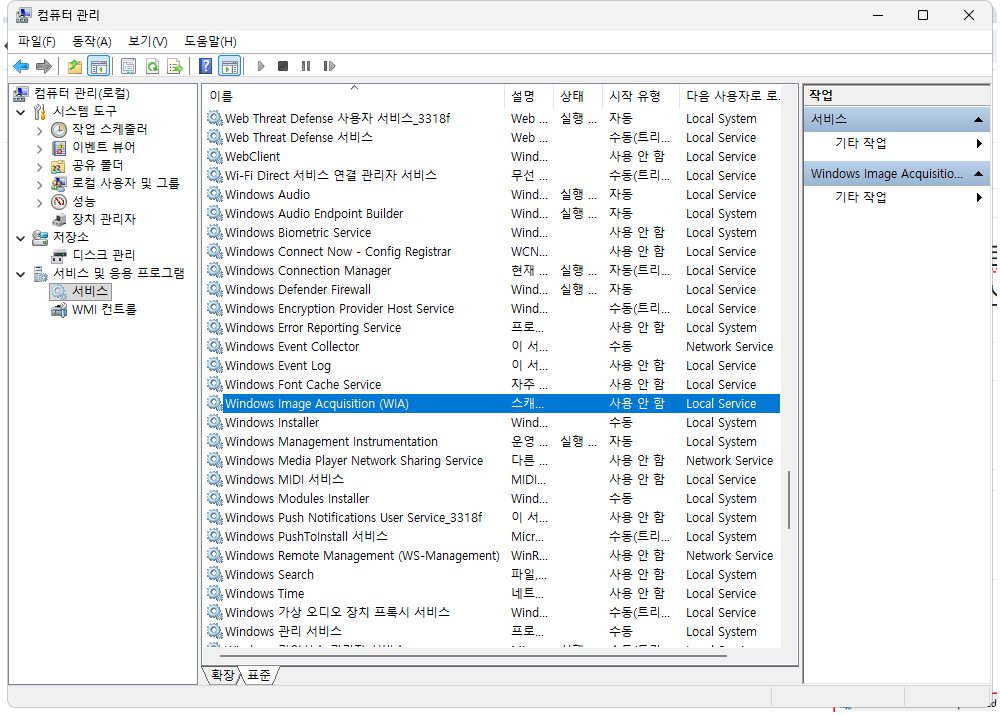Open the 도움말(H) menu
This screenshot has height=715, width=1000.
click(x=210, y=41)
